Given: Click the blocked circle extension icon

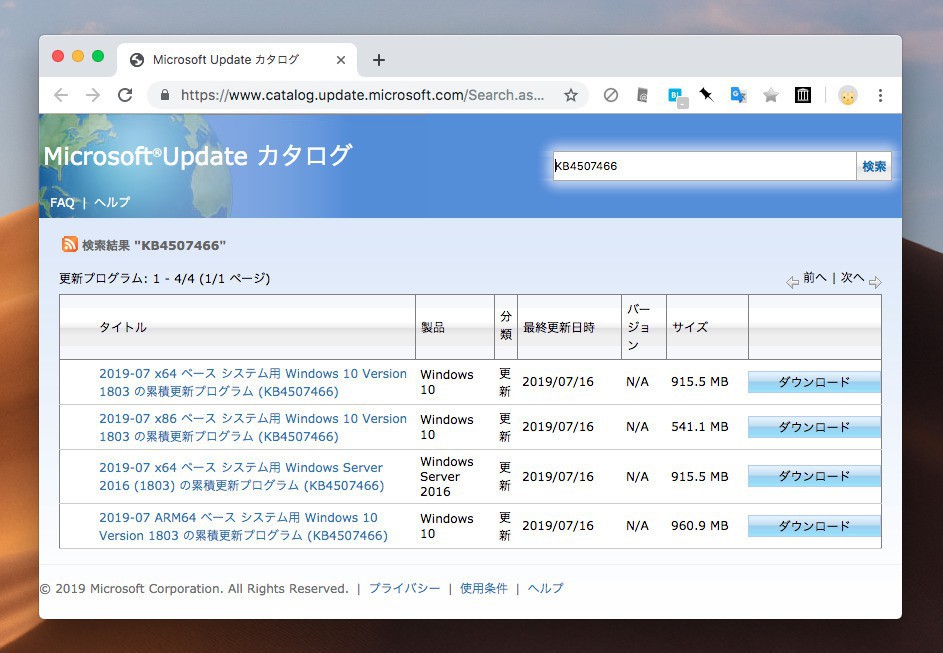Looking at the screenshot, I should point(610,95).
